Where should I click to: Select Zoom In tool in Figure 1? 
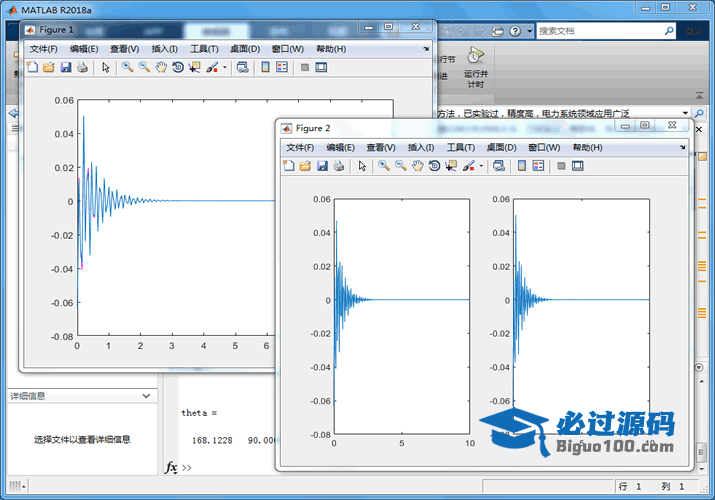(128, 67)
